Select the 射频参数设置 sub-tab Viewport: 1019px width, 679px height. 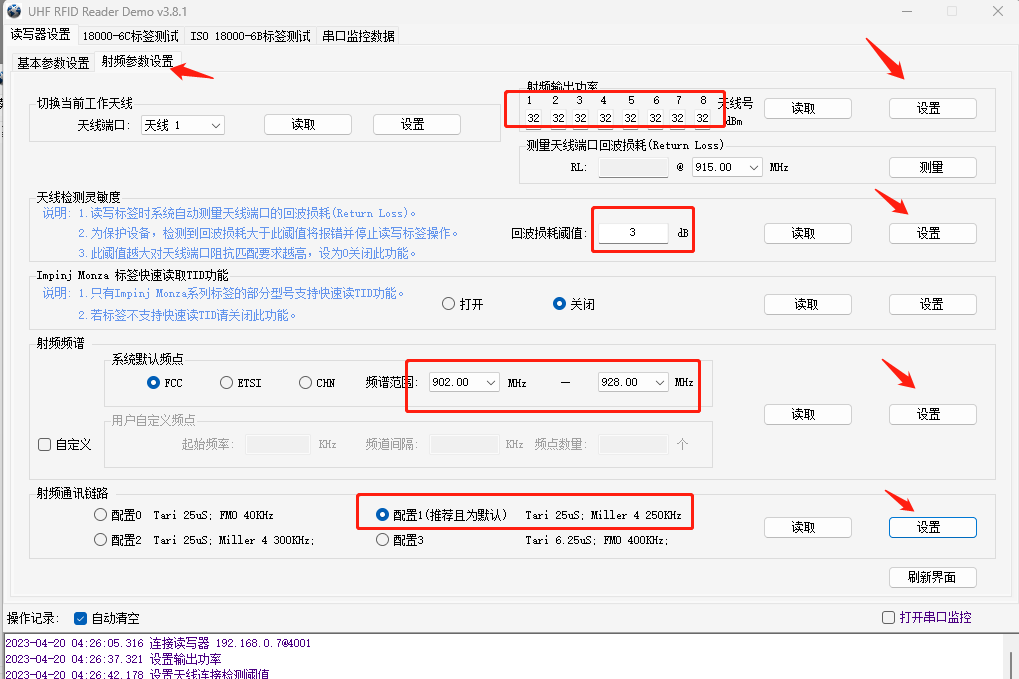(138, 61)
